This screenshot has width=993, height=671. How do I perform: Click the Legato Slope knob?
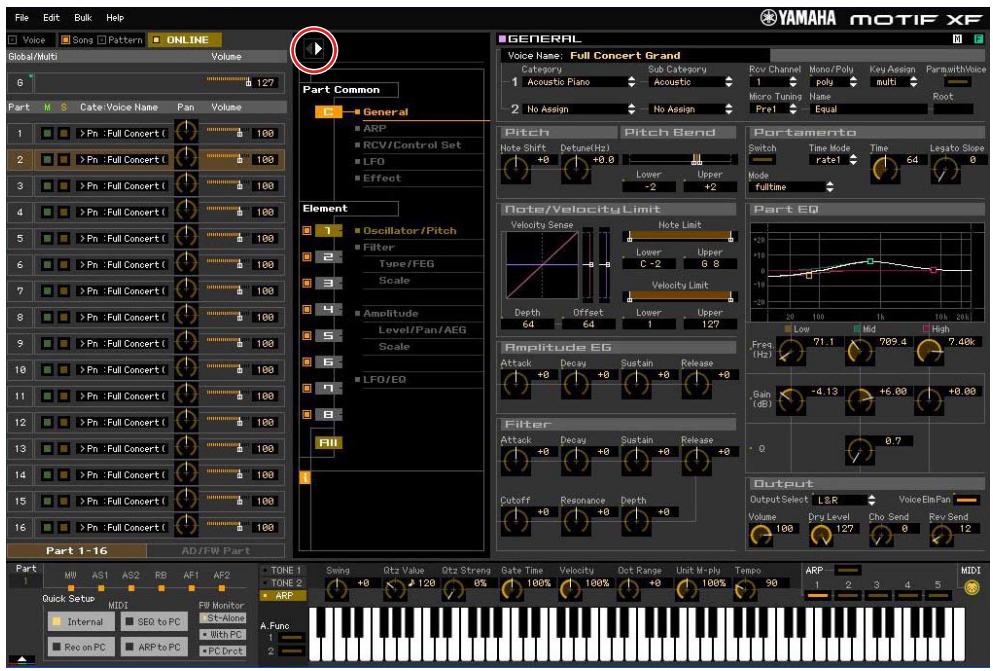click(x=945, y=168)
